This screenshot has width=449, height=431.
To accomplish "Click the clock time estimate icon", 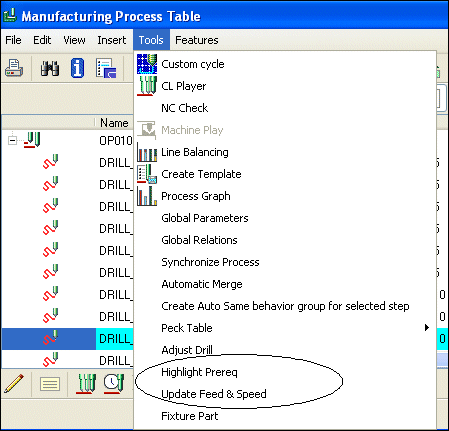I will pos(114,384).
